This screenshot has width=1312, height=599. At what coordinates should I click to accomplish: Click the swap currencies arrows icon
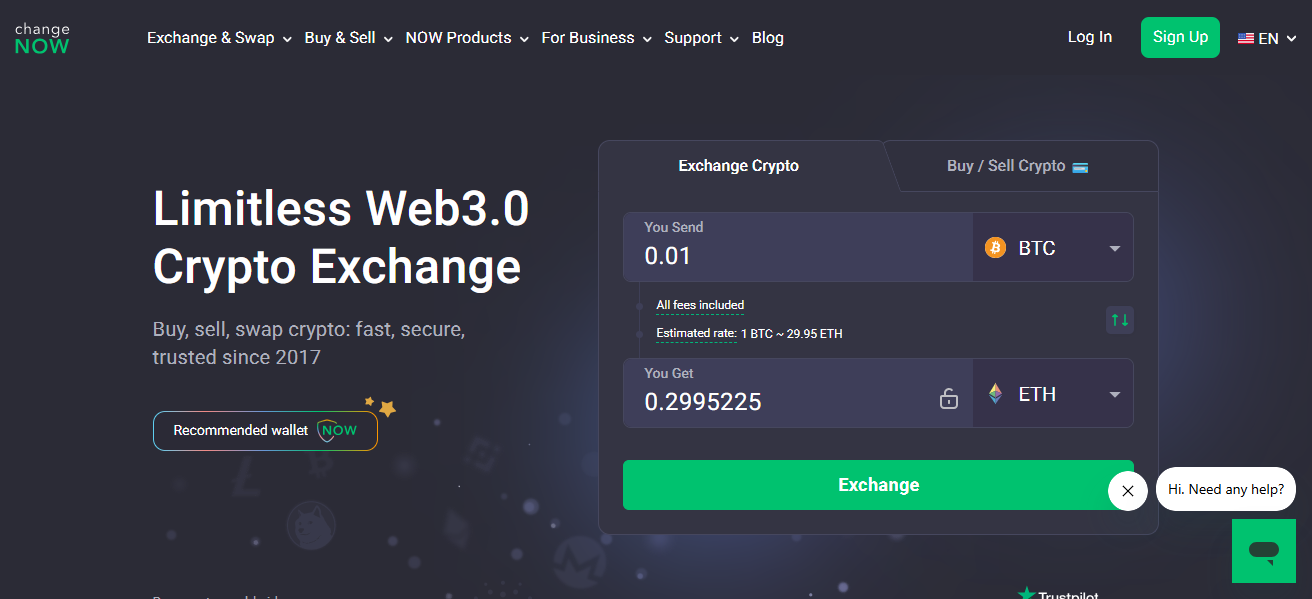pyautogui.click(x=1119, y=319)
